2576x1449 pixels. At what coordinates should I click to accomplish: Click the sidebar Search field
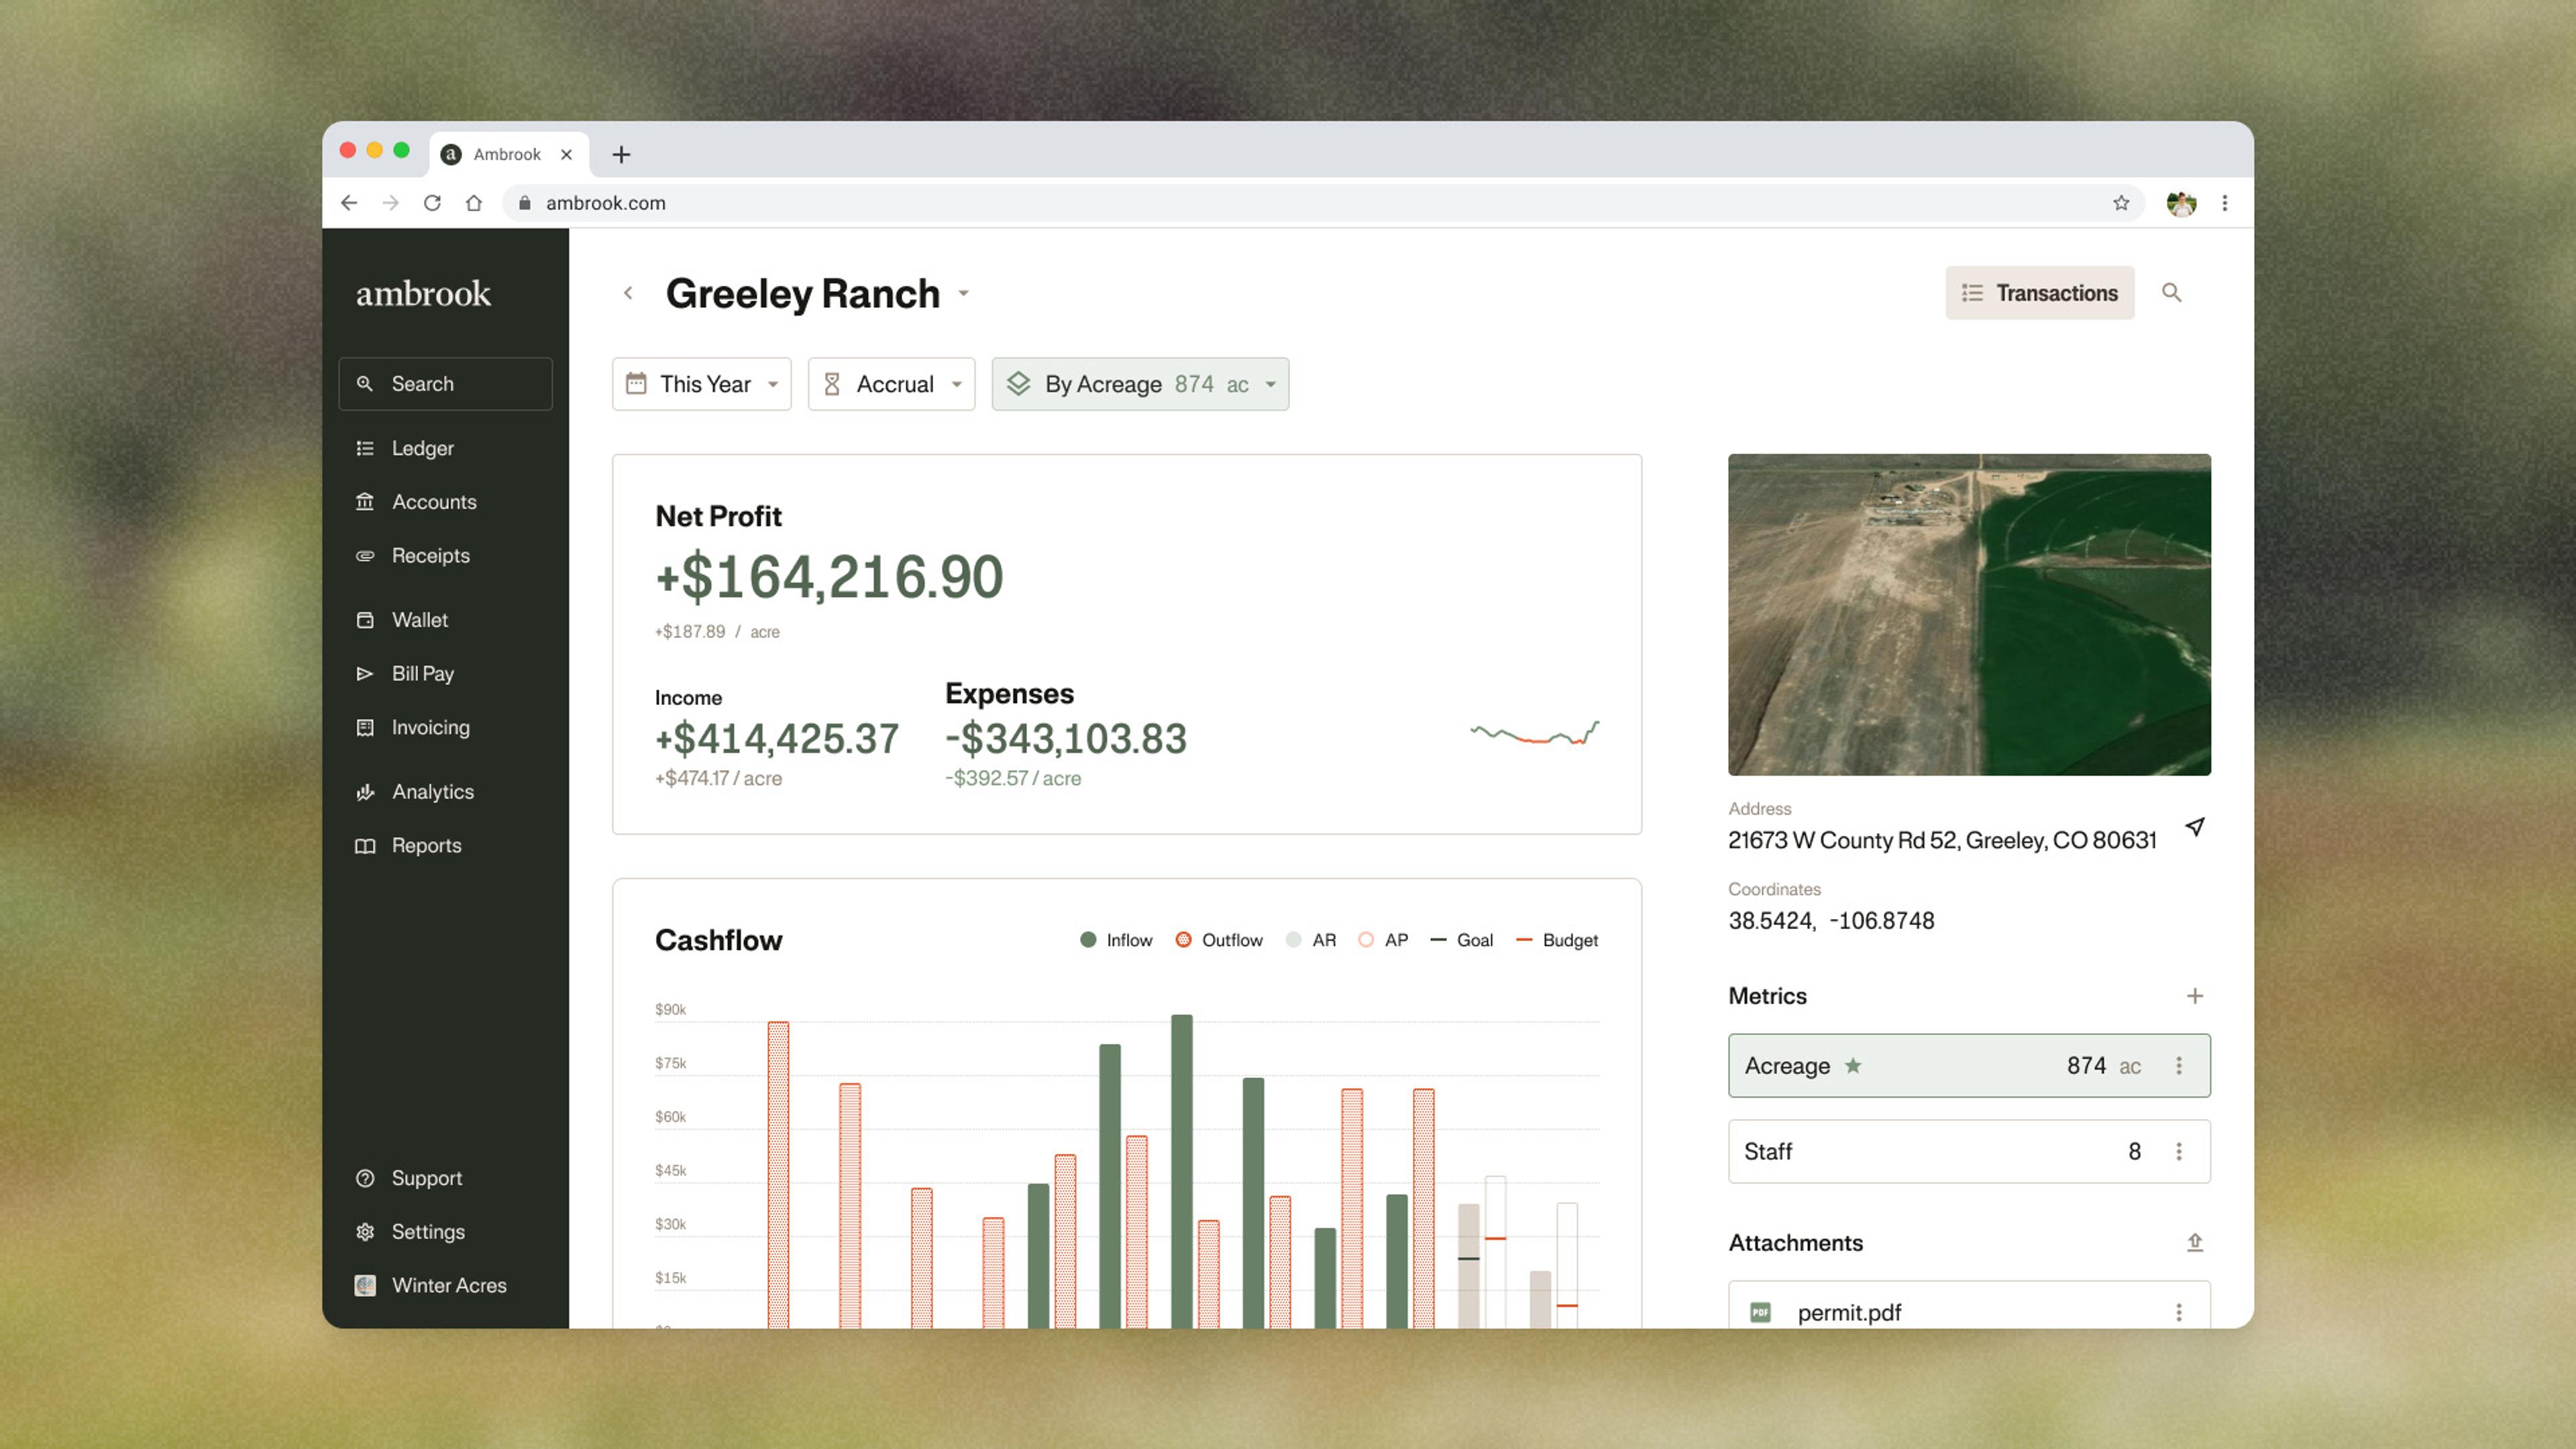click(445, 384)
